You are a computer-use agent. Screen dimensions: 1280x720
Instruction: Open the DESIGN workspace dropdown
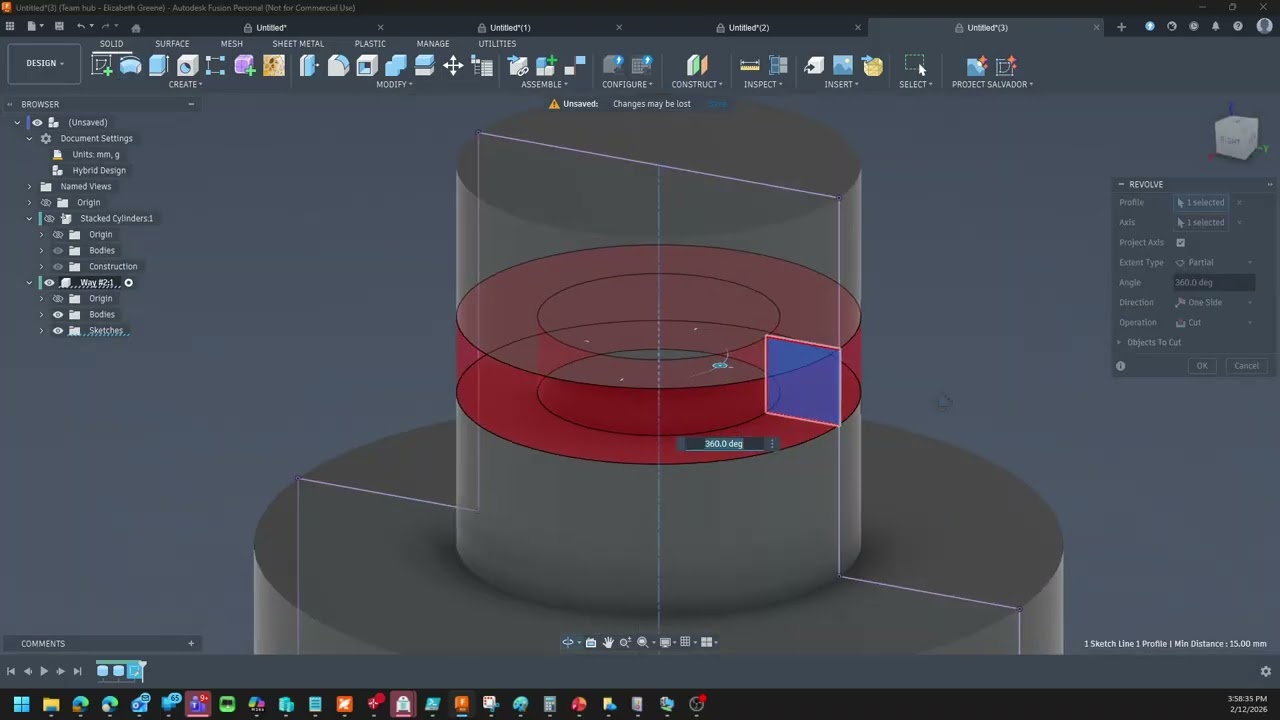pos(44,63)
